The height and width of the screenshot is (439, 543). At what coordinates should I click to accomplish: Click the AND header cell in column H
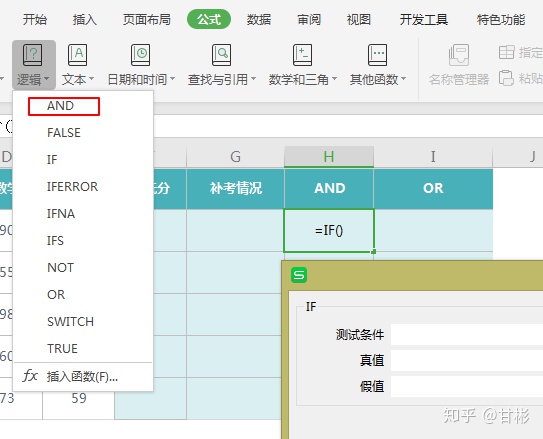tap(329, 189)
